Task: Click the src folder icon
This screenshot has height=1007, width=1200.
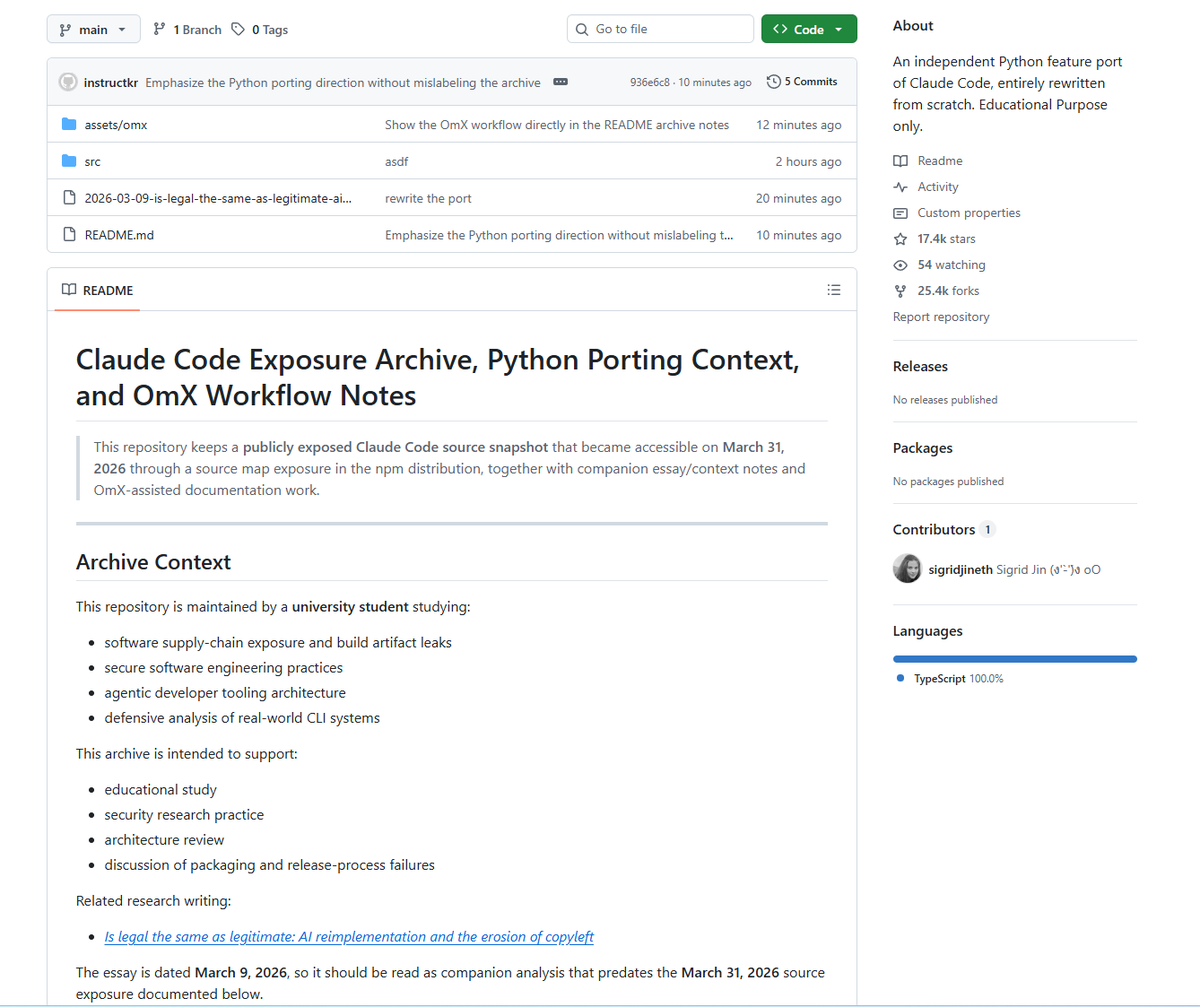Action: click(x=69, y=161)
